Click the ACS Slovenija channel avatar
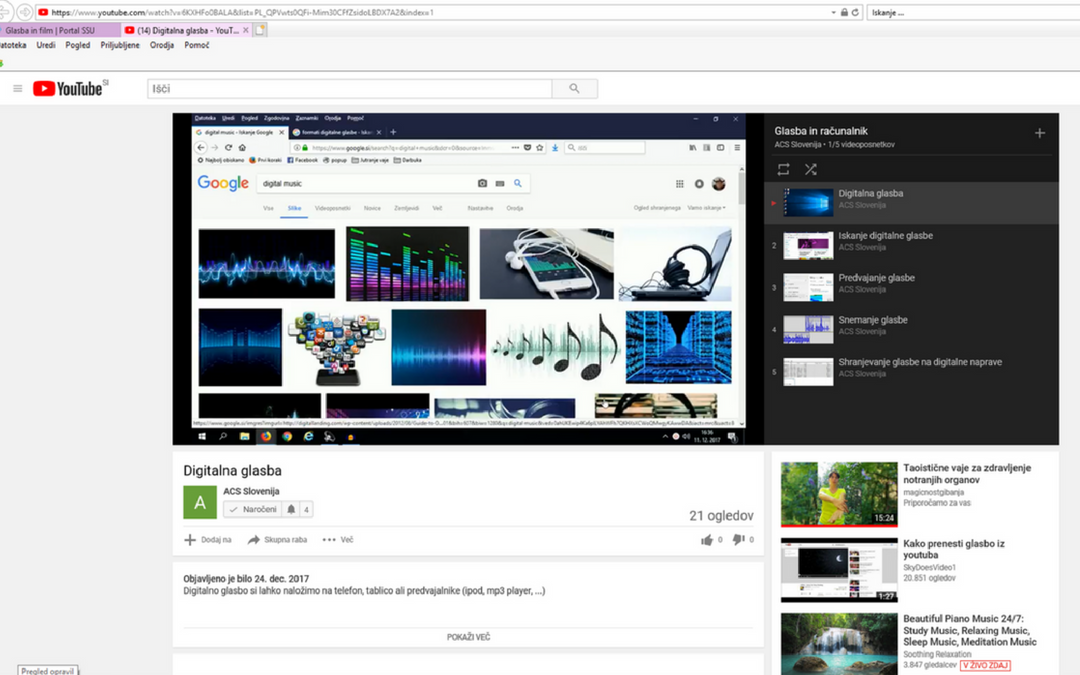 click(200, 502)
